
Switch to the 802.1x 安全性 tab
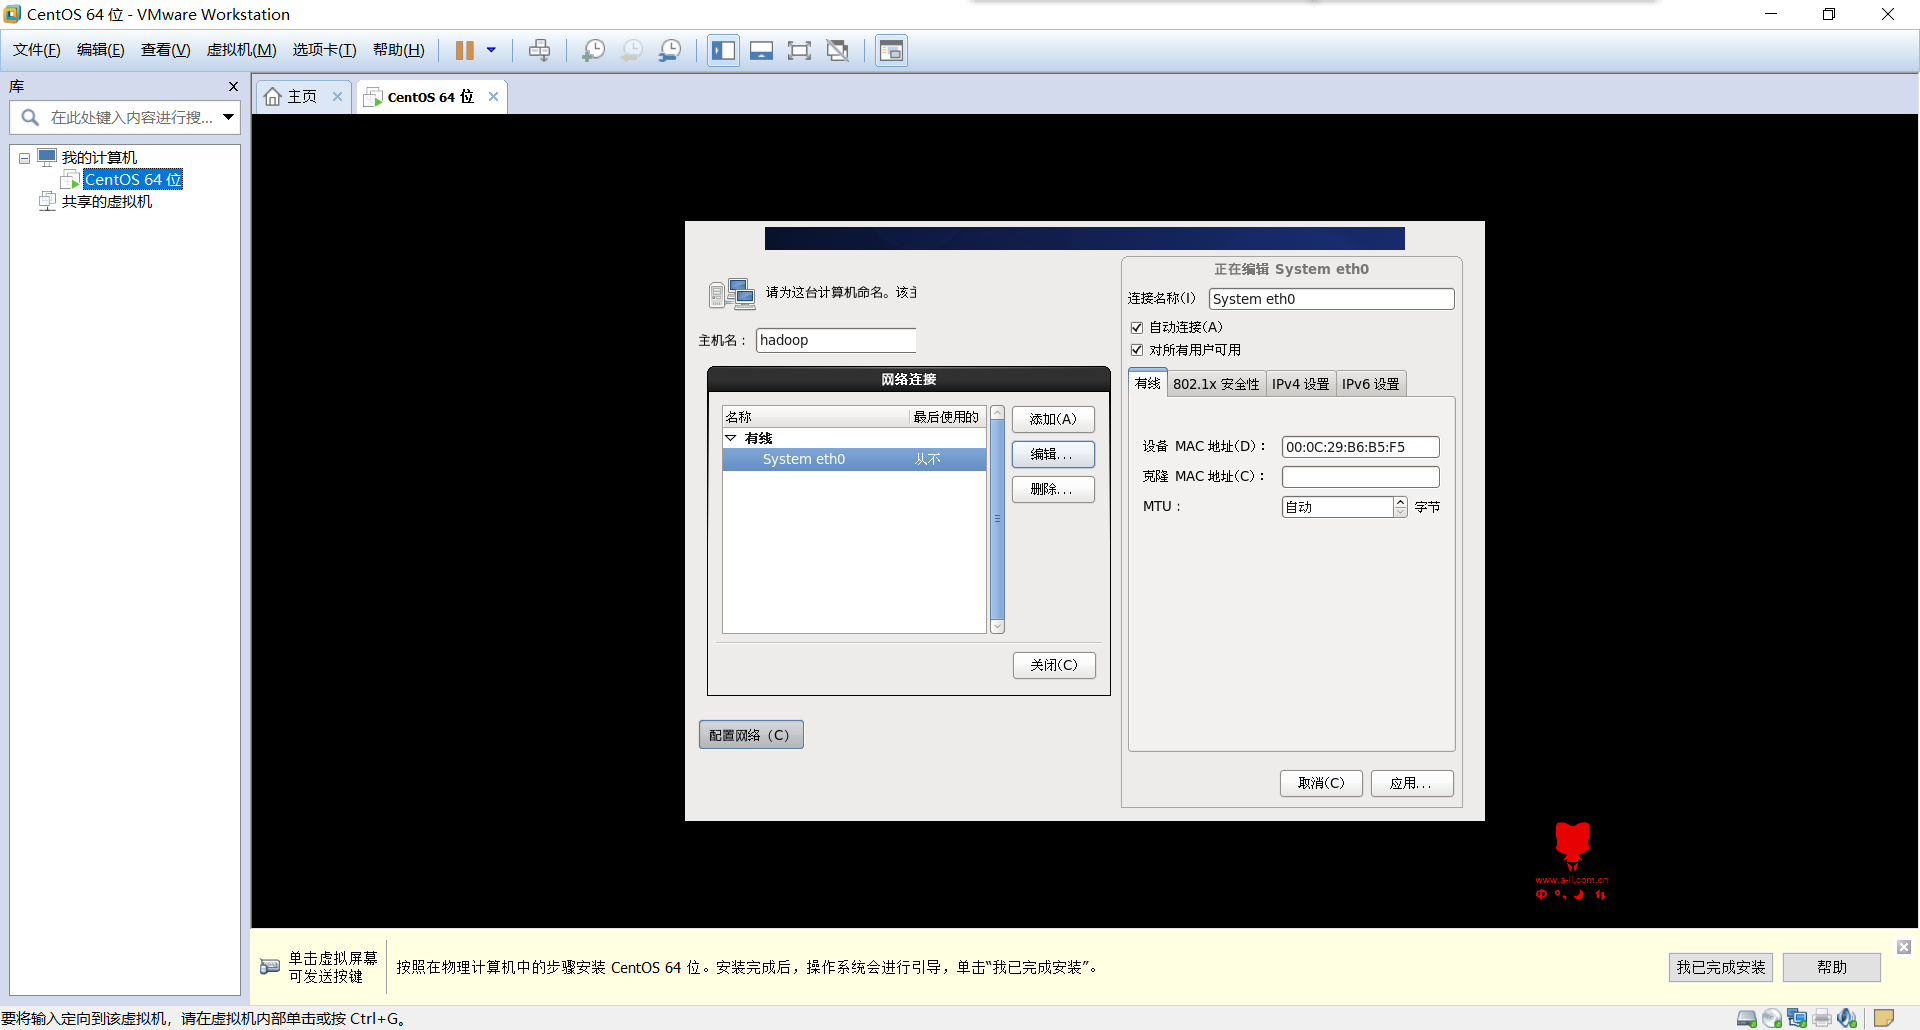(1216, 384)
